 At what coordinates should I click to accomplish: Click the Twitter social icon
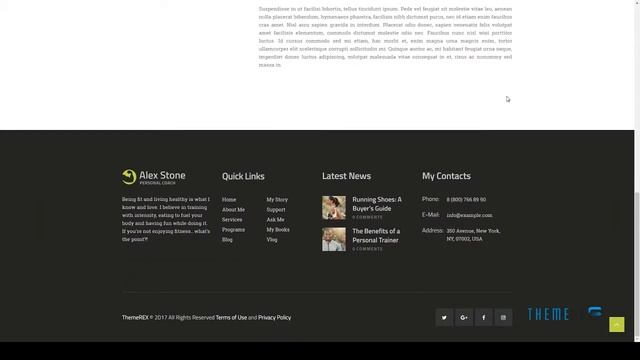(x=444, y=317)
